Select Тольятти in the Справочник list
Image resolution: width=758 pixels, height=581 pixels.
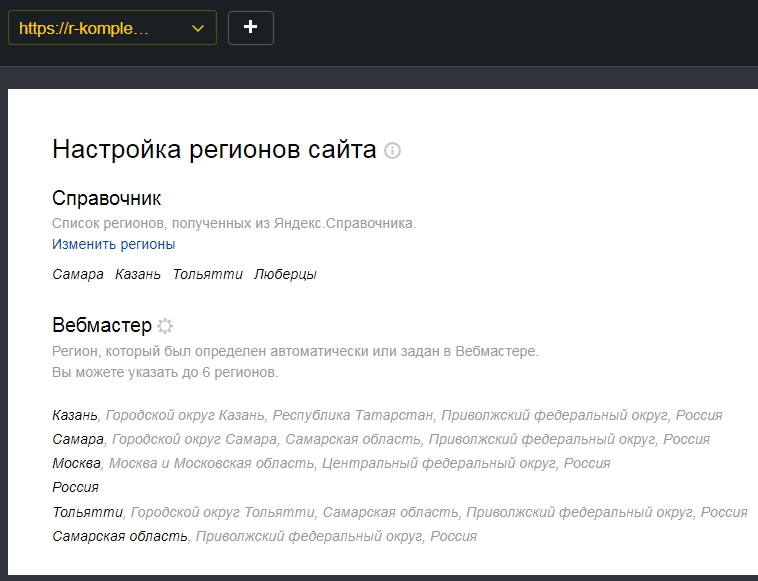(207, 274)
